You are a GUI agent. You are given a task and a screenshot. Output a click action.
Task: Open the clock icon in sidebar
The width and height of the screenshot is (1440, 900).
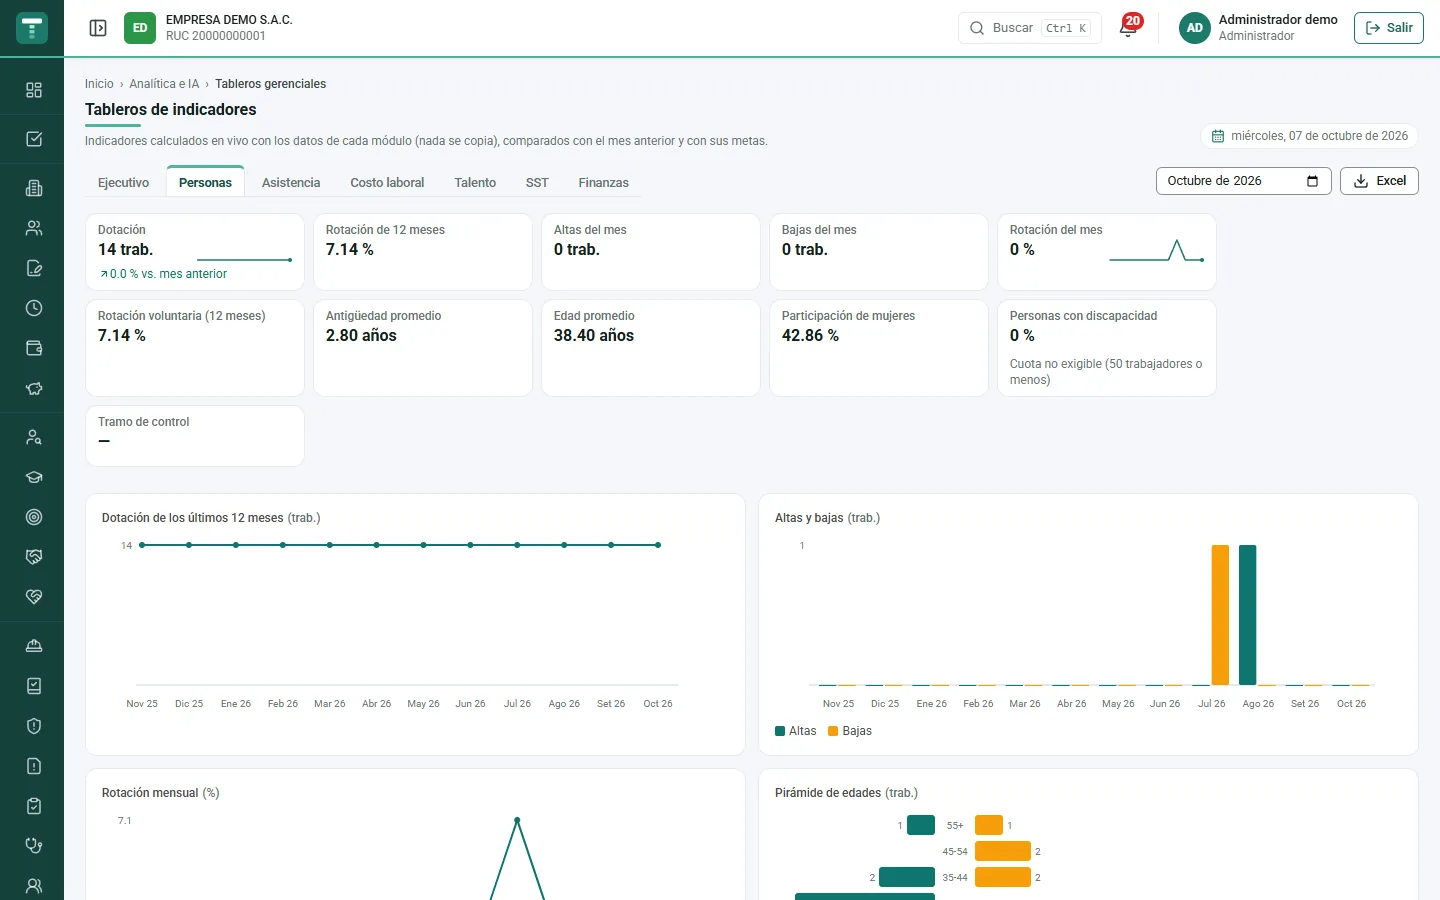point(34,308)
